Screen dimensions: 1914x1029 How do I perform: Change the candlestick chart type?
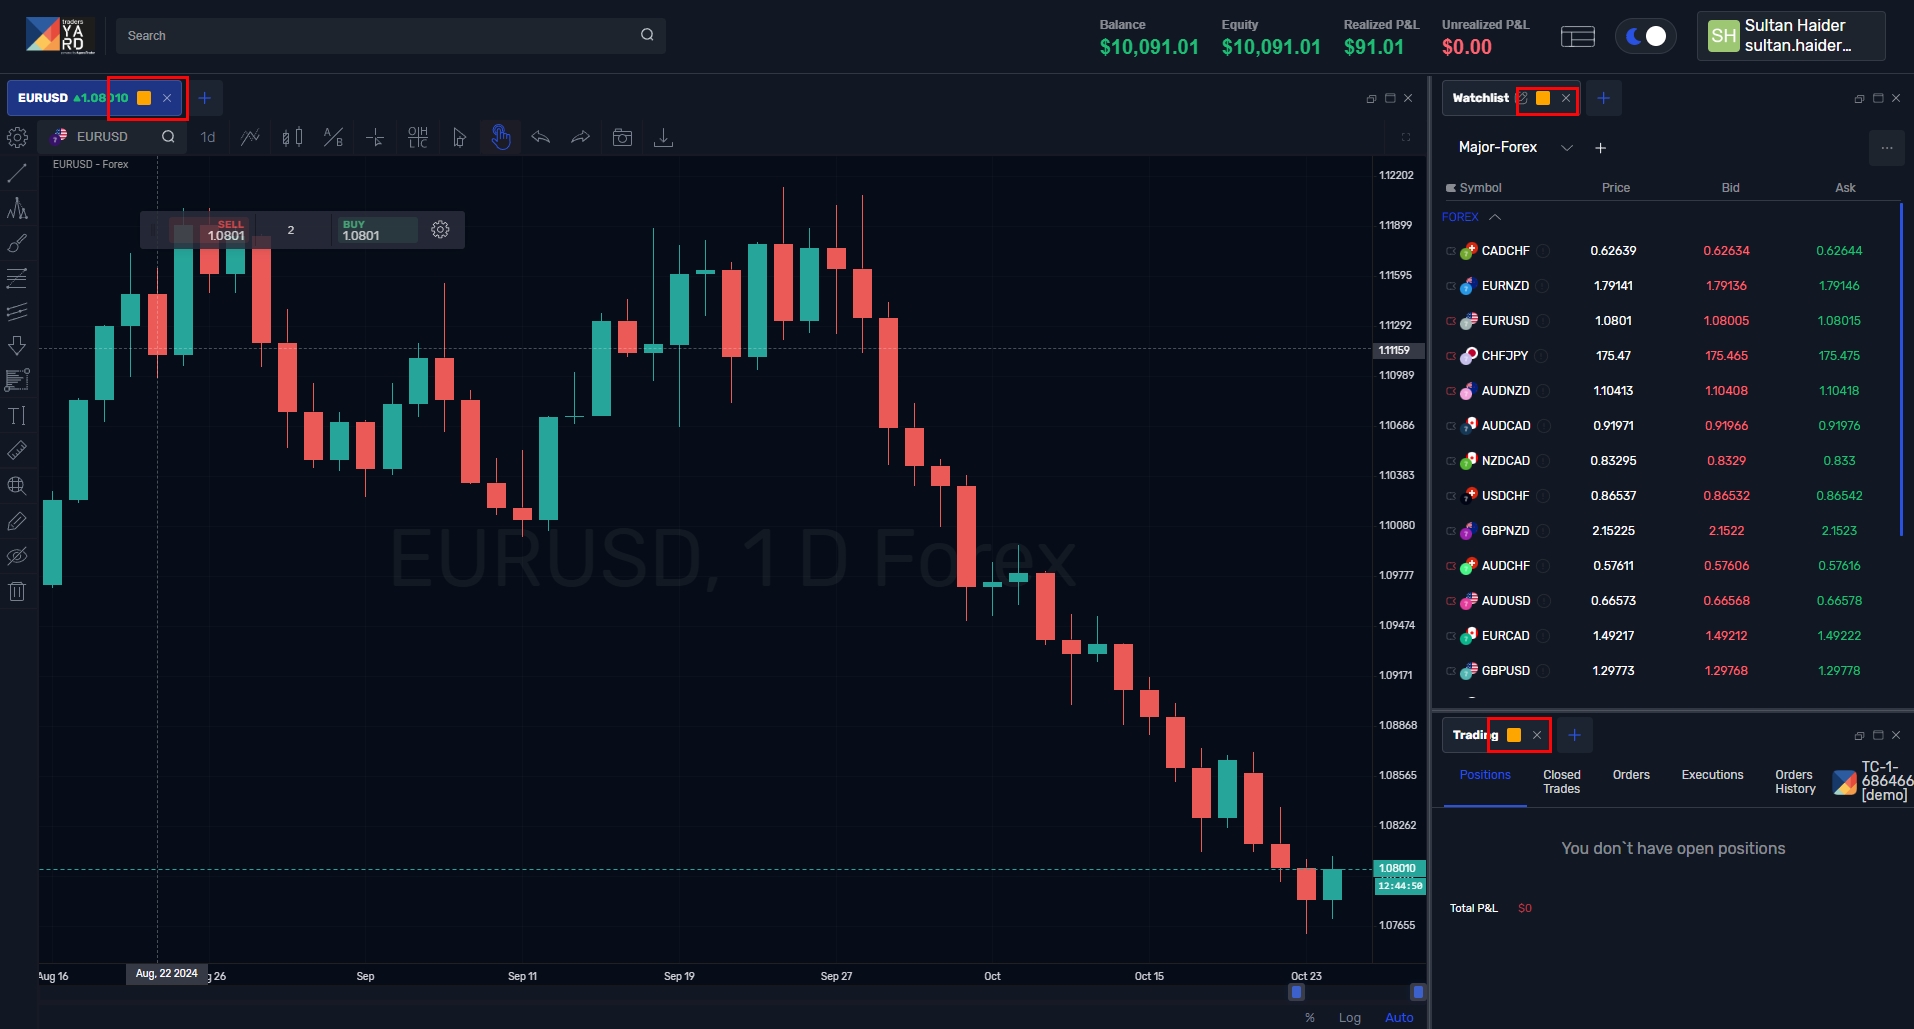292,137
